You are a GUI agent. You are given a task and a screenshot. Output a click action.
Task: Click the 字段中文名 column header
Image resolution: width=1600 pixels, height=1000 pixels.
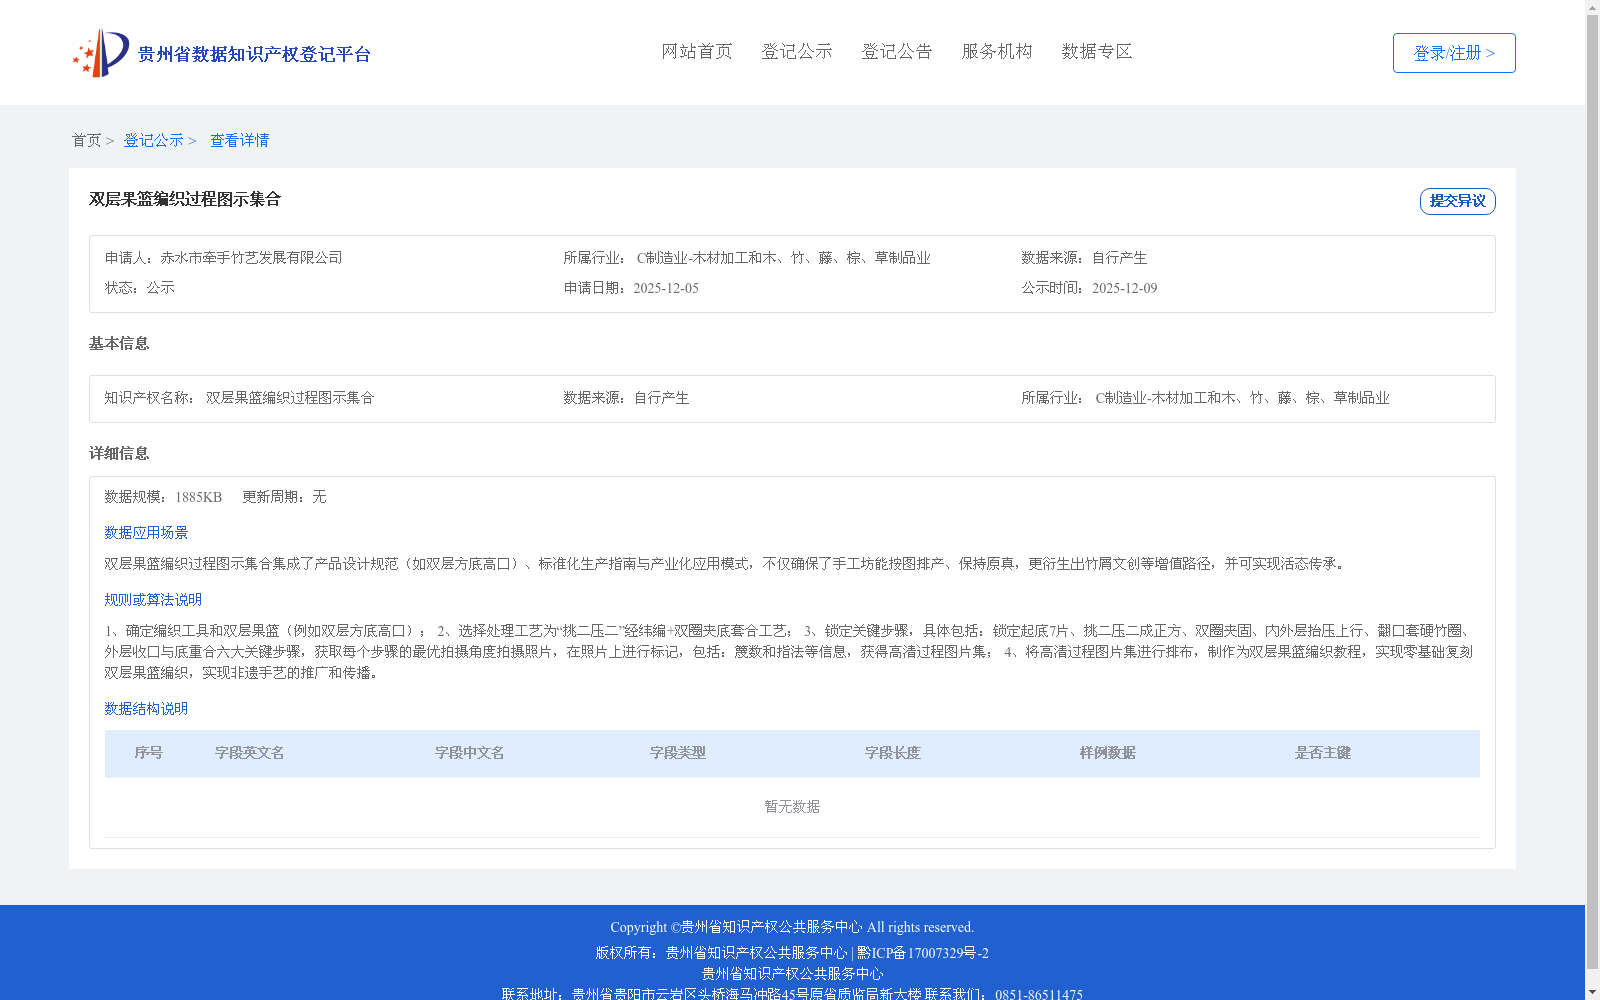pos(470,753)
